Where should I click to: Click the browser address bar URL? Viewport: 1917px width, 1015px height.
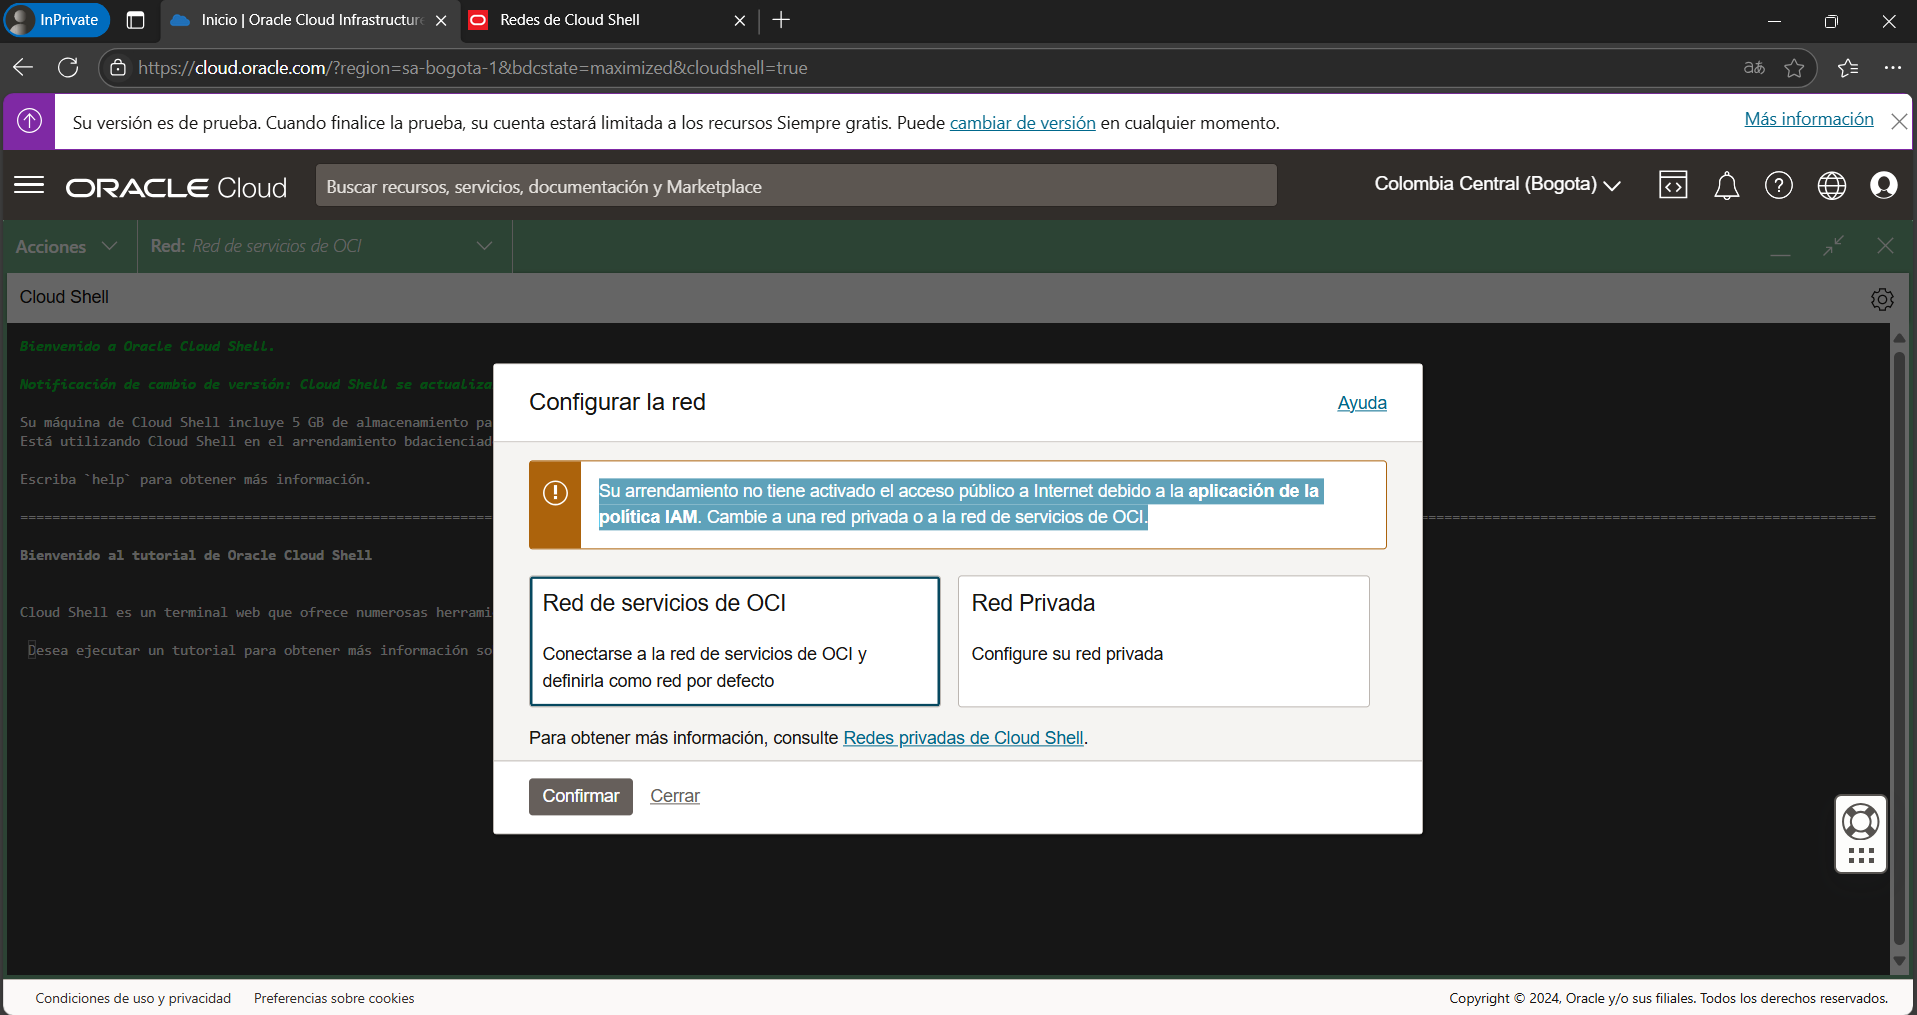tap(472, 68)
